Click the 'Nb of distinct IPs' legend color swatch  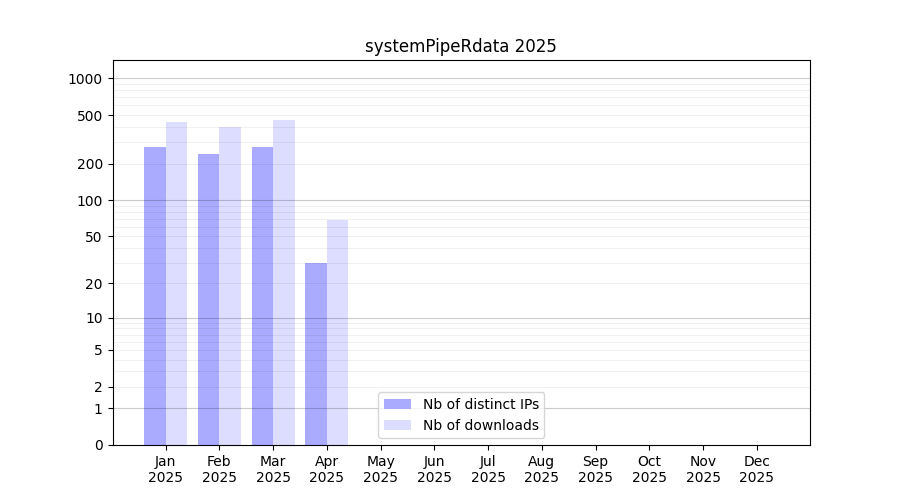397,404
